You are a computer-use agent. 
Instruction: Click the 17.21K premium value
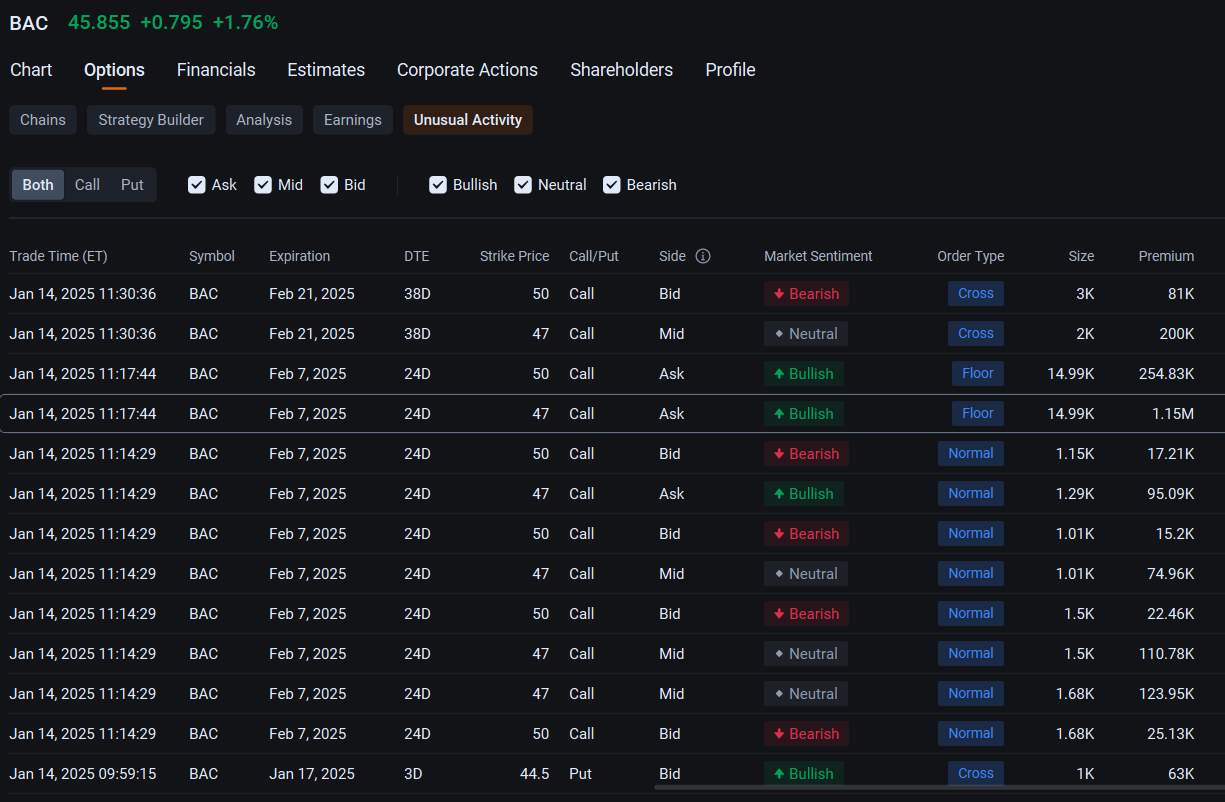pyautogui.click(x=1170, y=454)
